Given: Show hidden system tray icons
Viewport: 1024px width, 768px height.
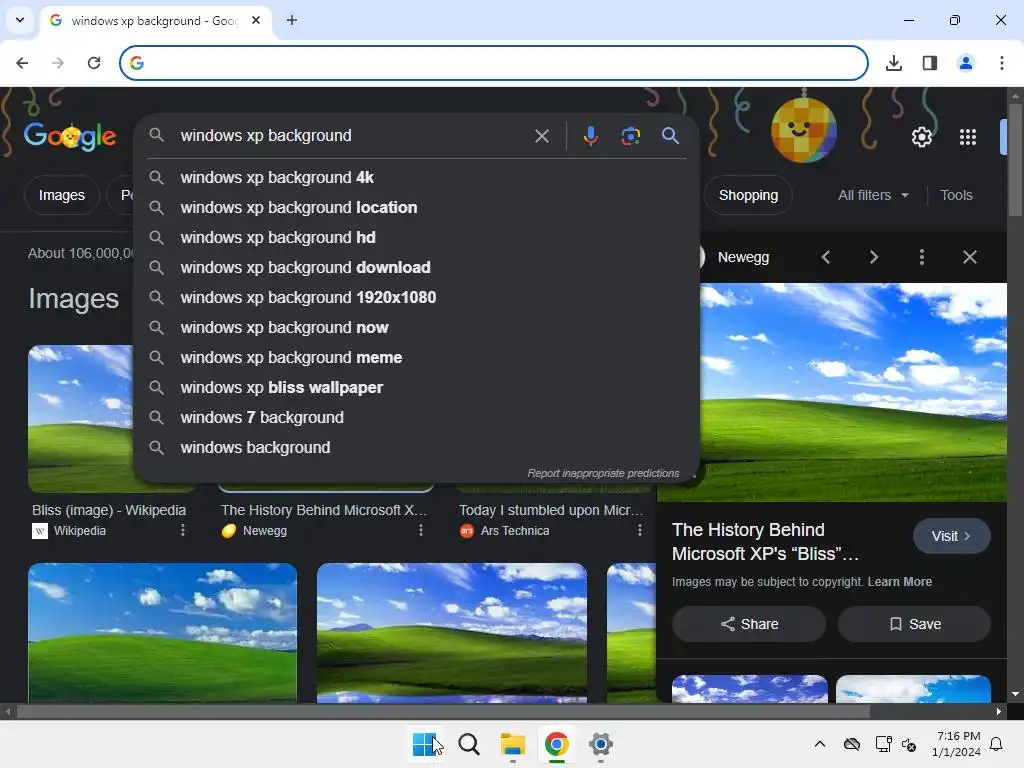Looking at the screenshot, I should pos(820,744).
